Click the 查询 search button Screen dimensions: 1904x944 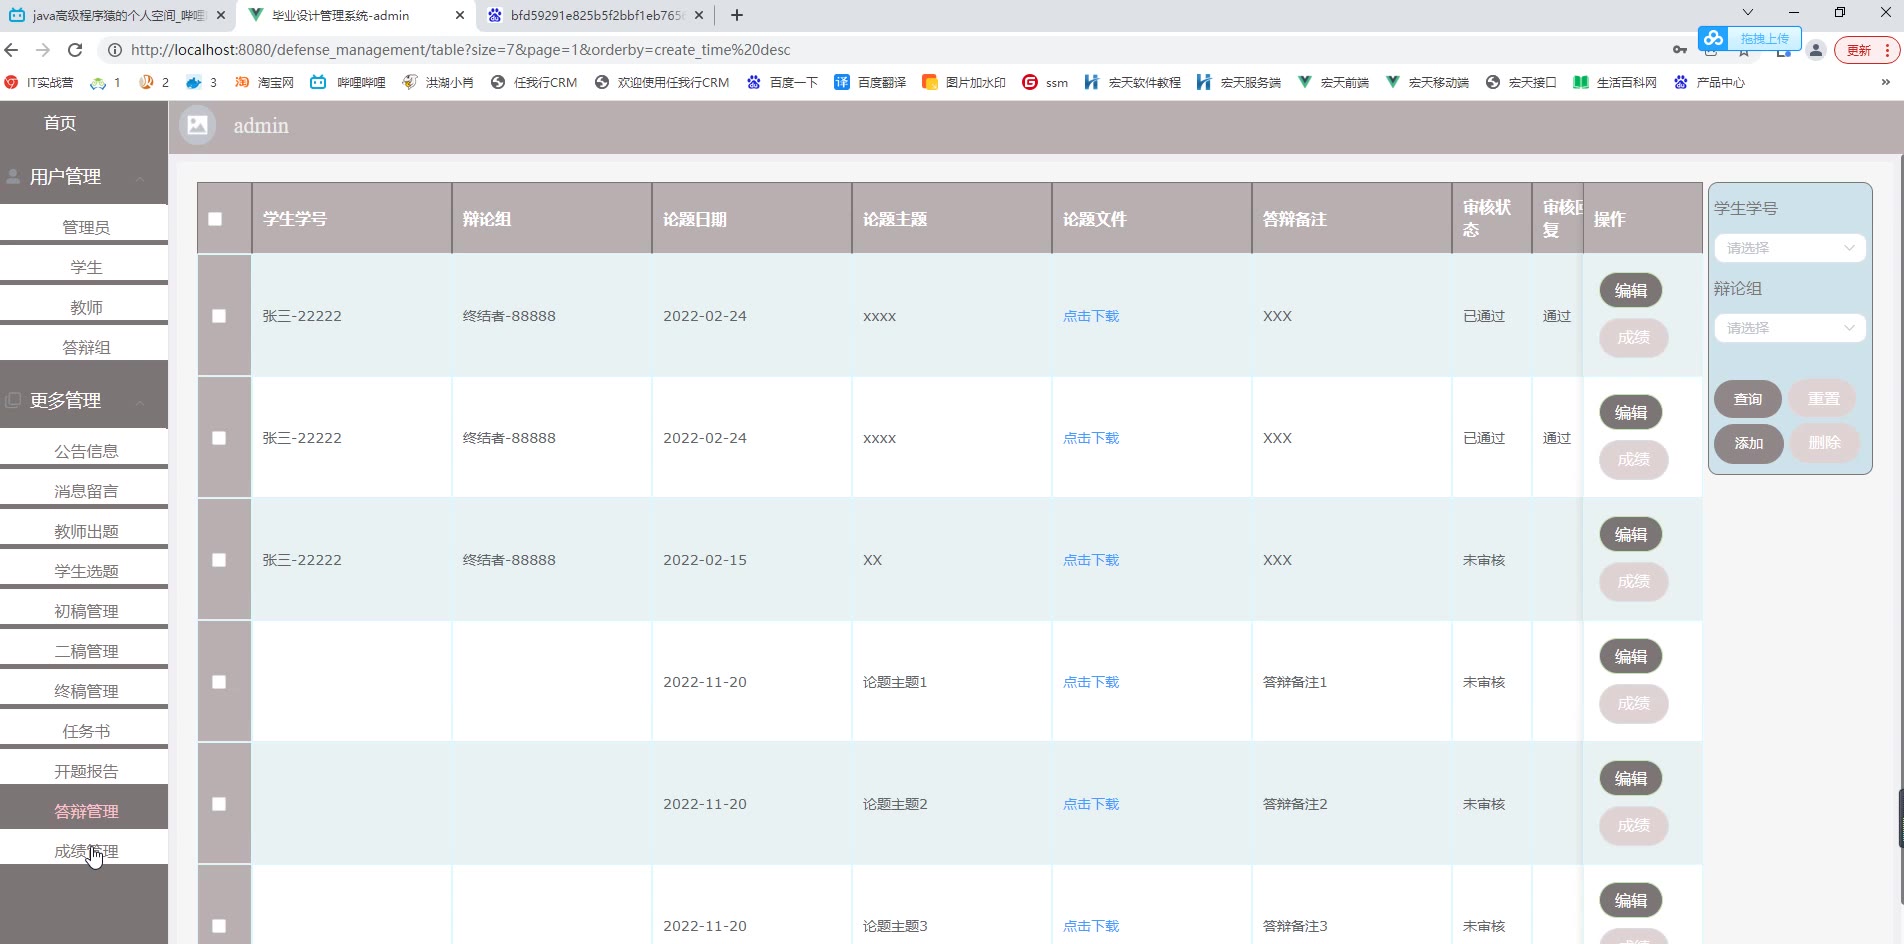coord(1747,399)
